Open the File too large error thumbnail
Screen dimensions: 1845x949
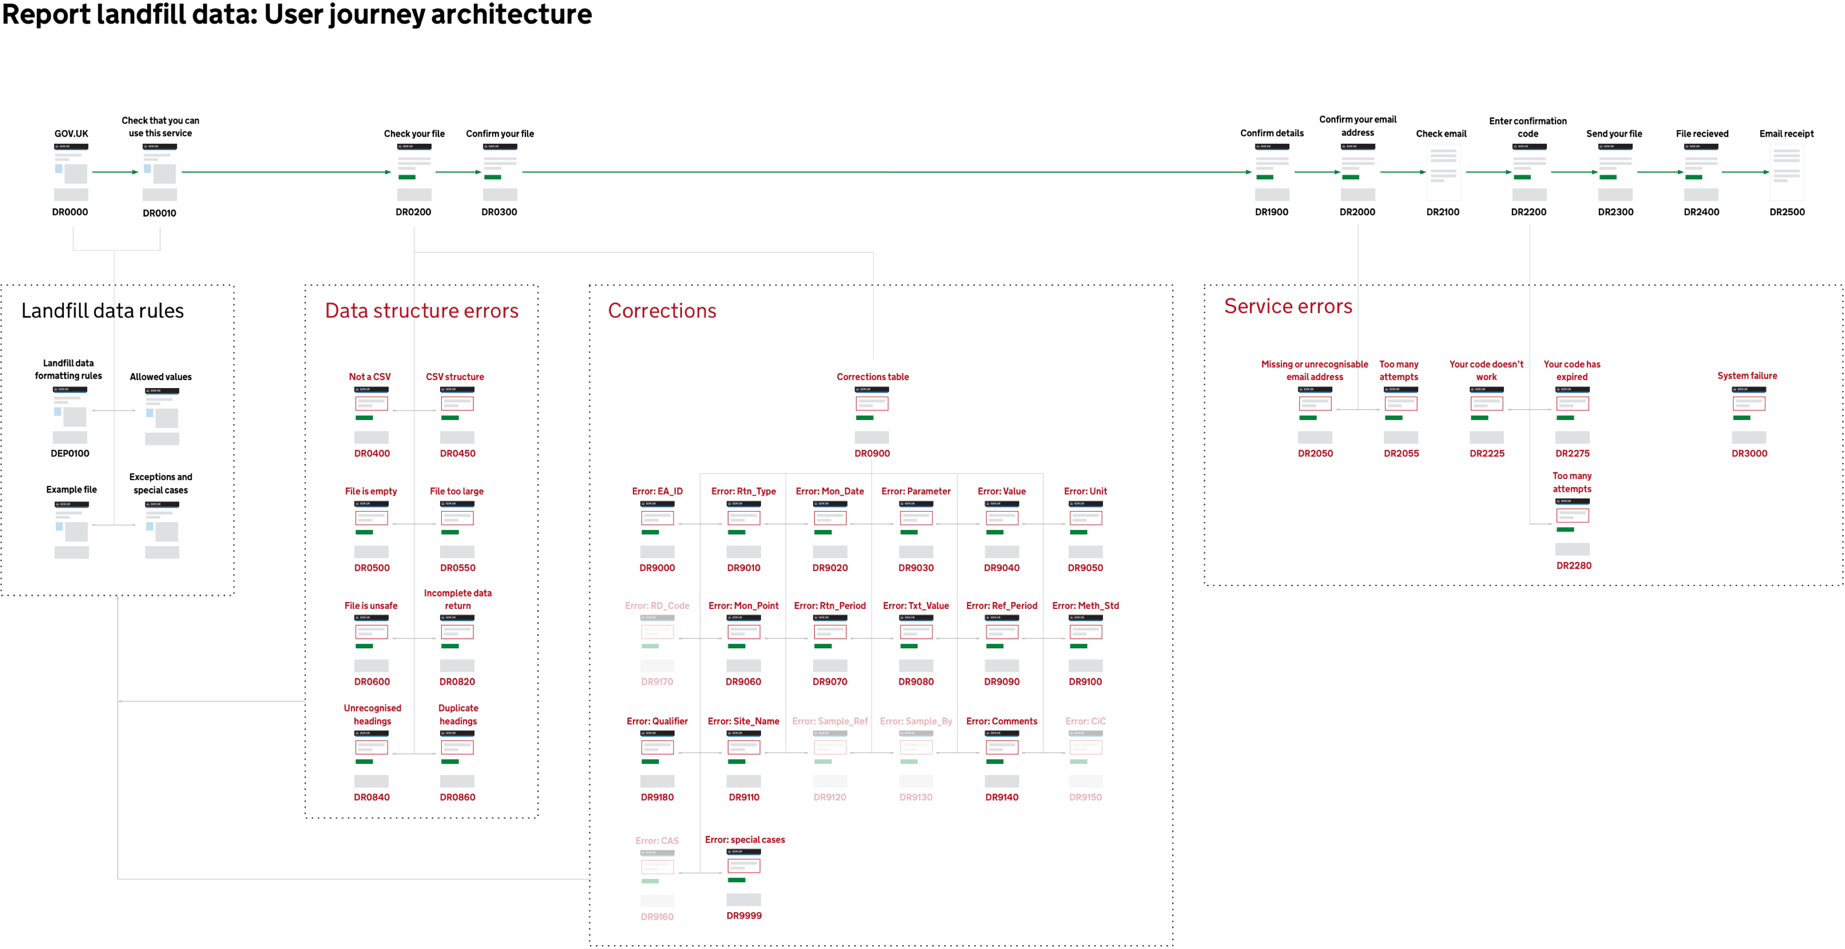pos(457,529)
